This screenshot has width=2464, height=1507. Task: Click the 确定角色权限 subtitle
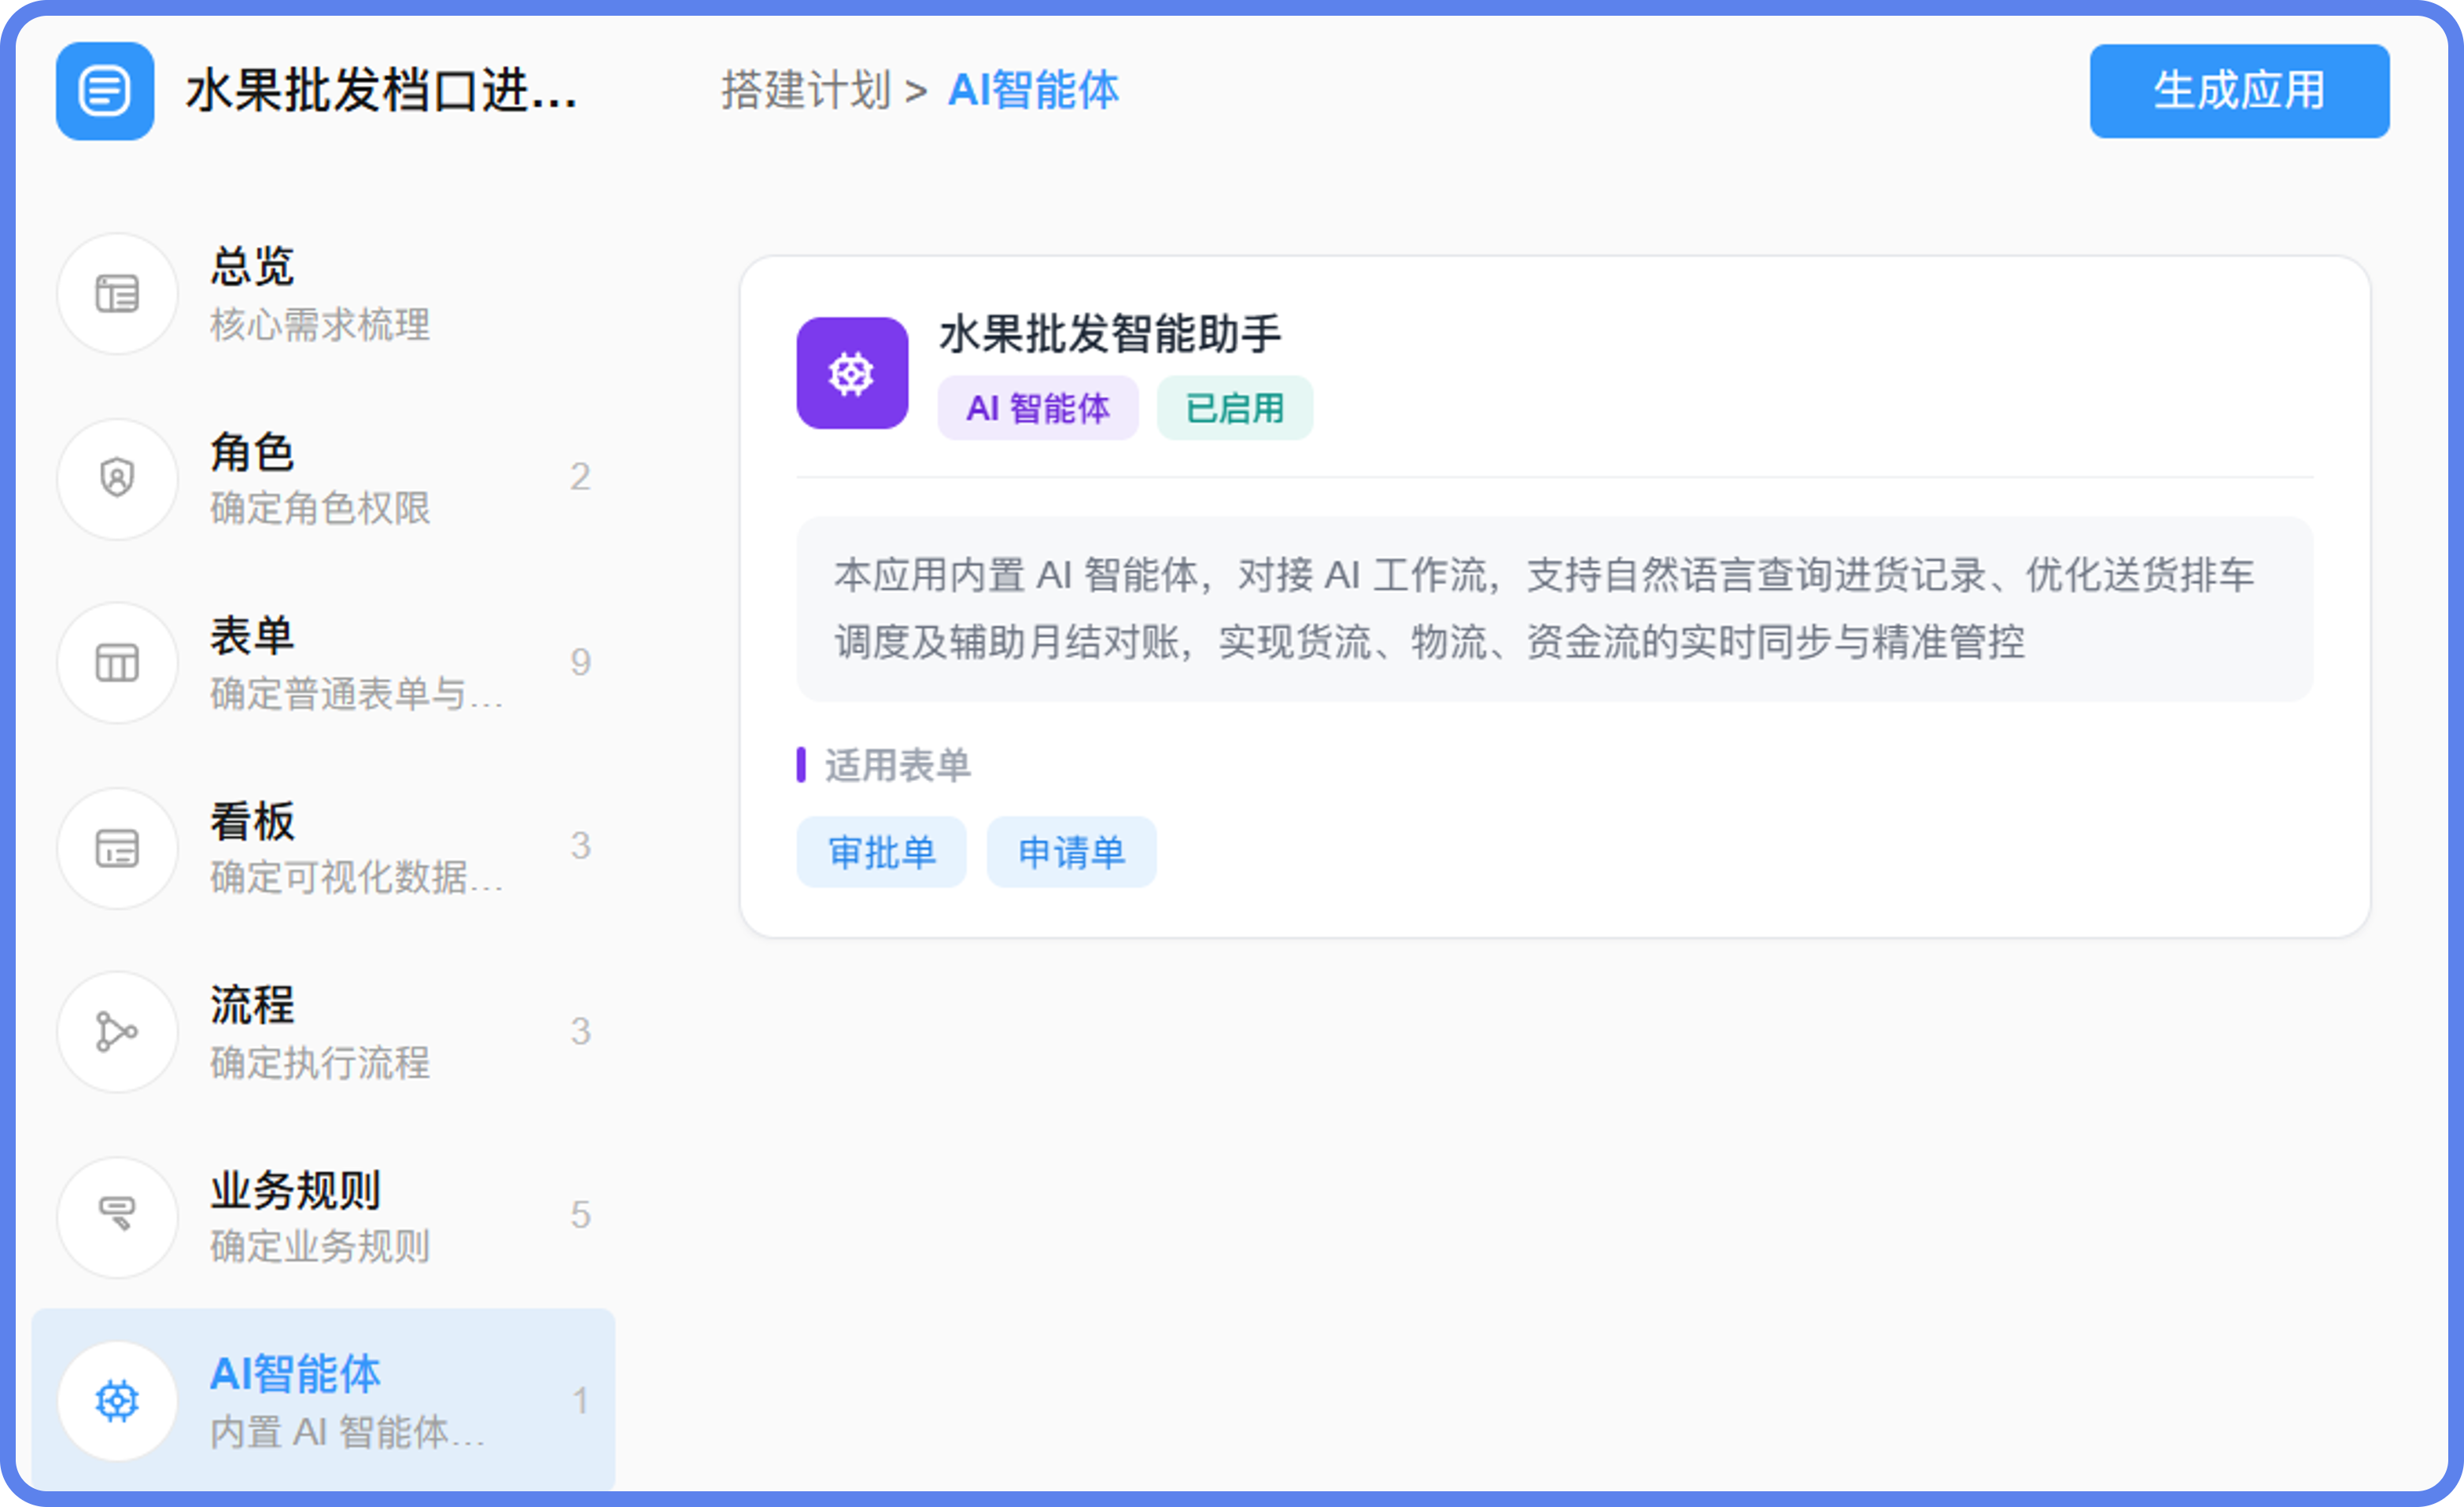point(320,508)
